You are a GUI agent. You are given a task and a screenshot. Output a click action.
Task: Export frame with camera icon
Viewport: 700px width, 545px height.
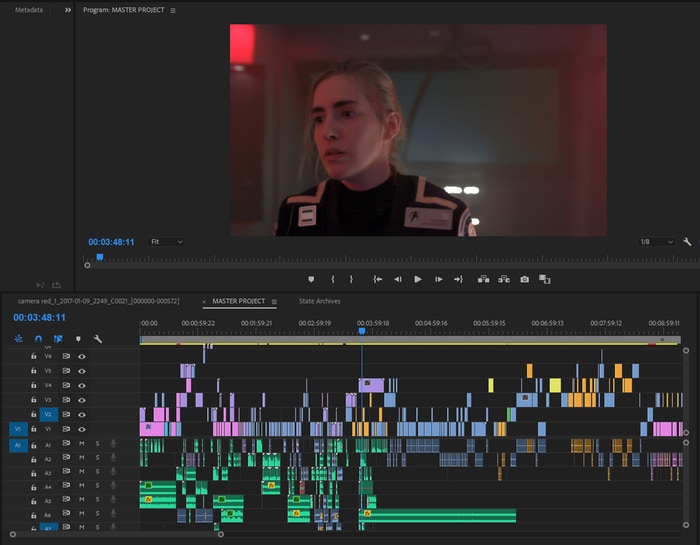(x=525, y=279)
